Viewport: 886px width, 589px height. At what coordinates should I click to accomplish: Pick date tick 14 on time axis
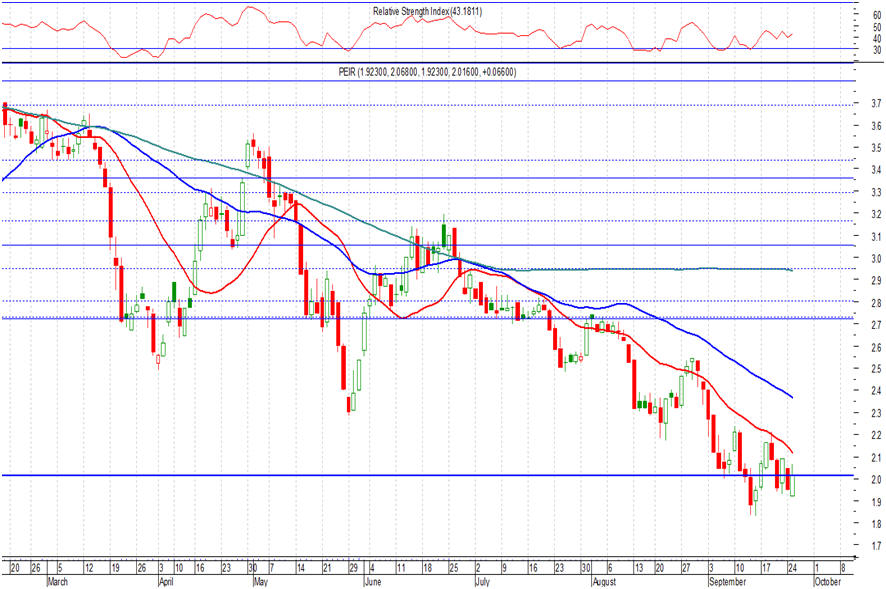pos(301,568)
